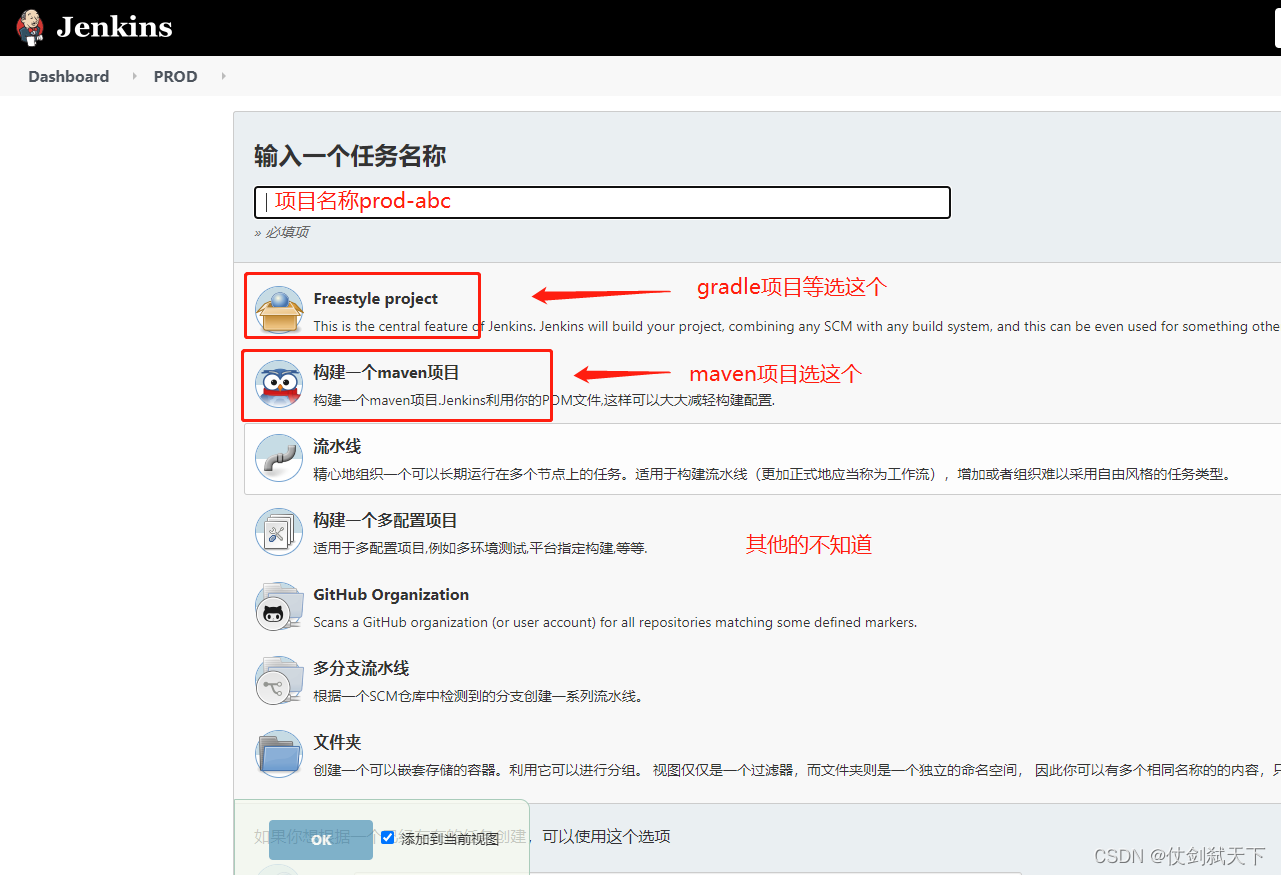Select the 文件夹 folder project icon
This screenshot has width=1281, height=875.
278,754
